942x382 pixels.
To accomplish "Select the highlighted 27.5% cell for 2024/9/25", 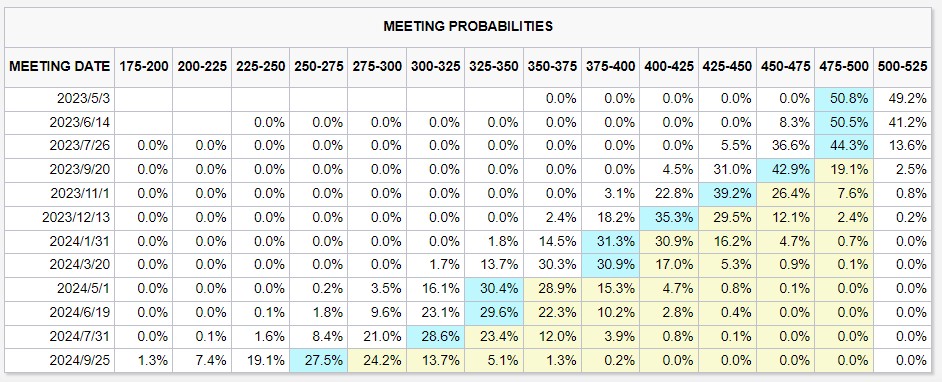I will tap(318, 360).
